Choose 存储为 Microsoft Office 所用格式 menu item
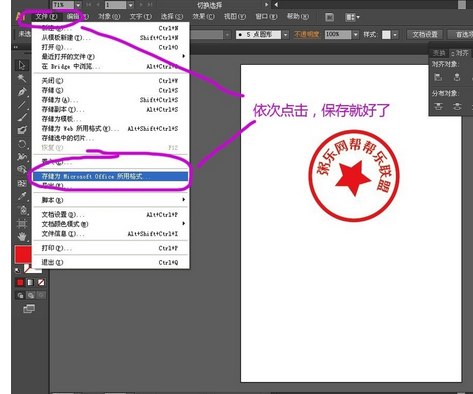Image resolution: width=473 pixels, height=394 pixels. [x=111, y=176]
